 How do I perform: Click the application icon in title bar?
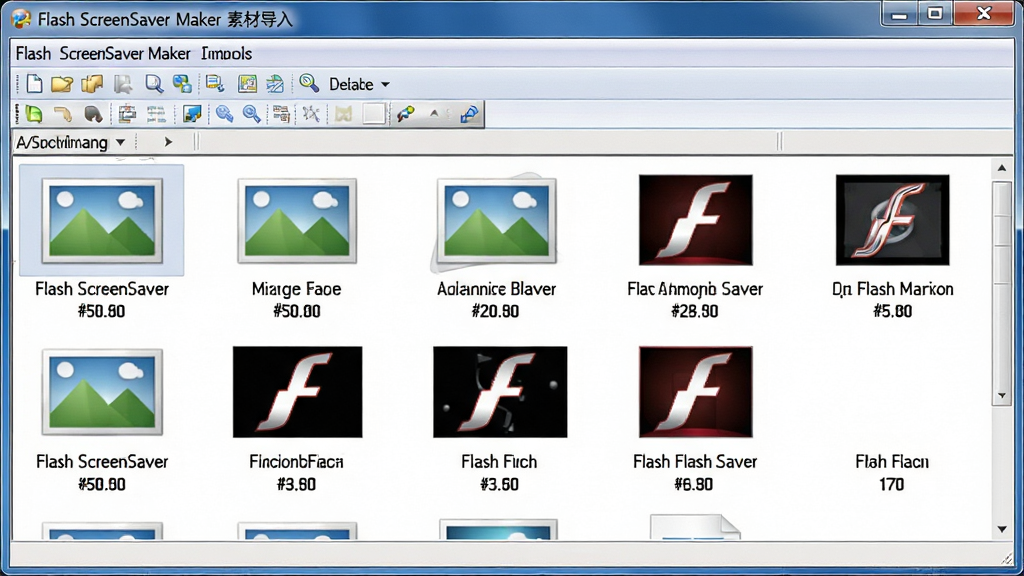pyautogui.click(x=21, y=18)
